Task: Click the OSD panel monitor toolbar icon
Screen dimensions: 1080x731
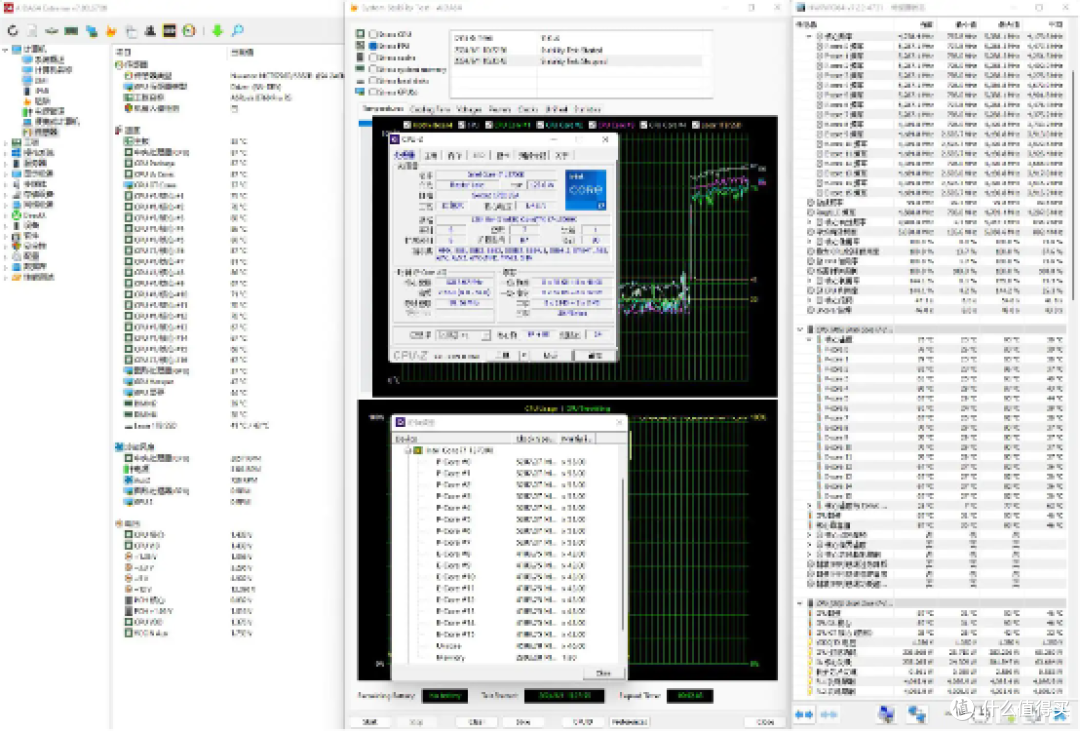Action: [169, 31]
